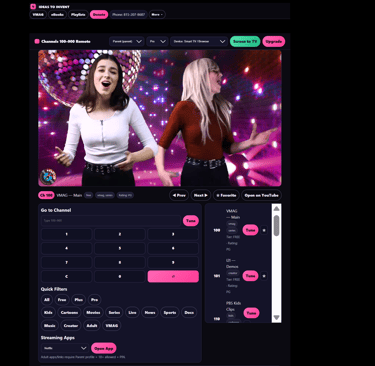This screenshot has height=366, width=375.
Task: Select the All quick filter
Action: (47, 300)
